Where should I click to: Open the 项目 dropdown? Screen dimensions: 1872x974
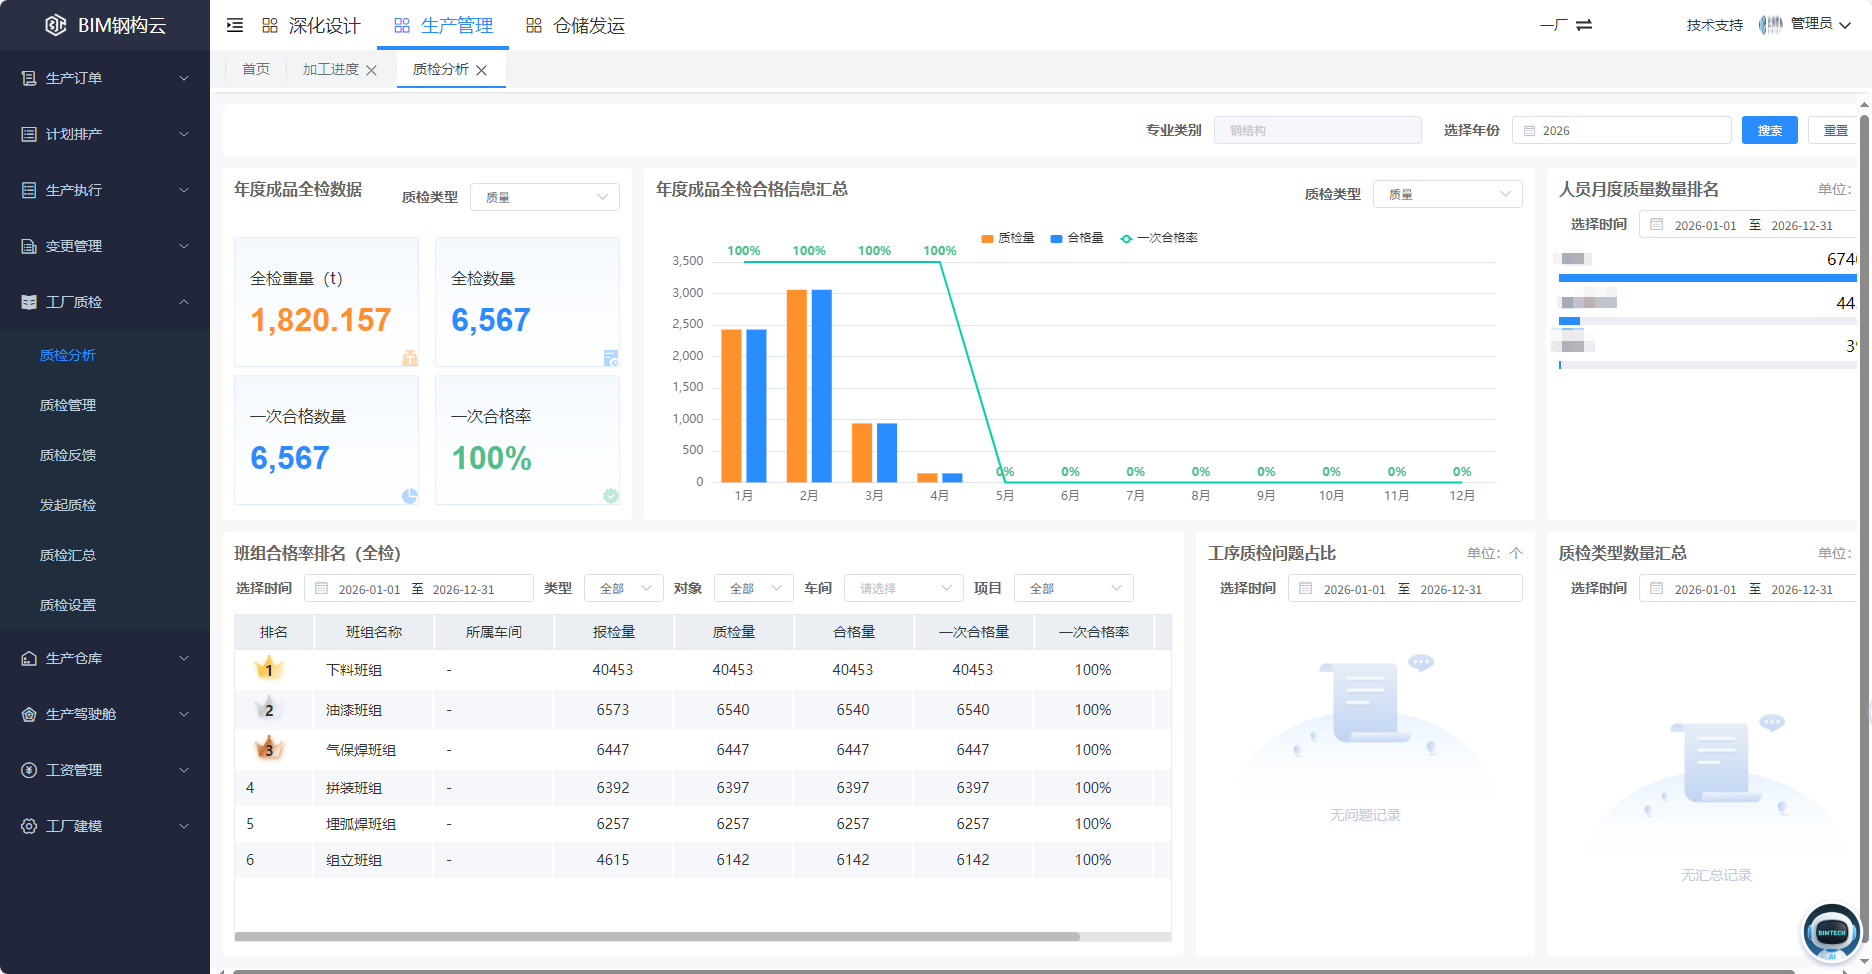[x=1074, y=588]
